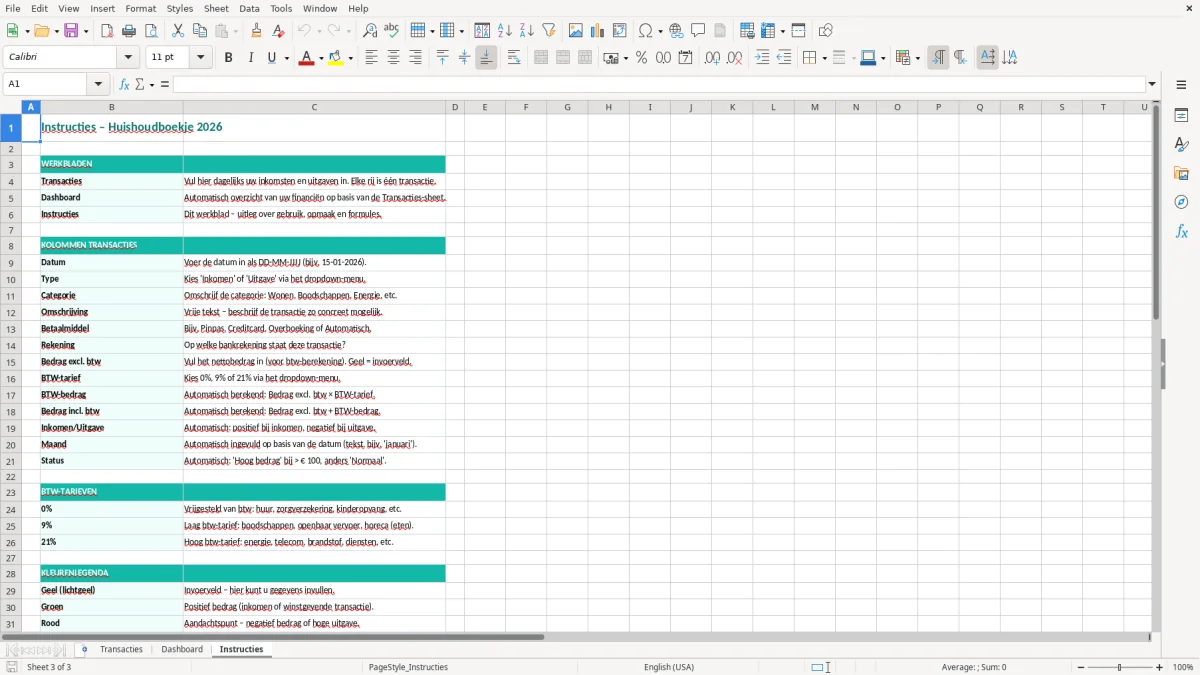Increase the cell indent
1200x675 pixels.
762,58
